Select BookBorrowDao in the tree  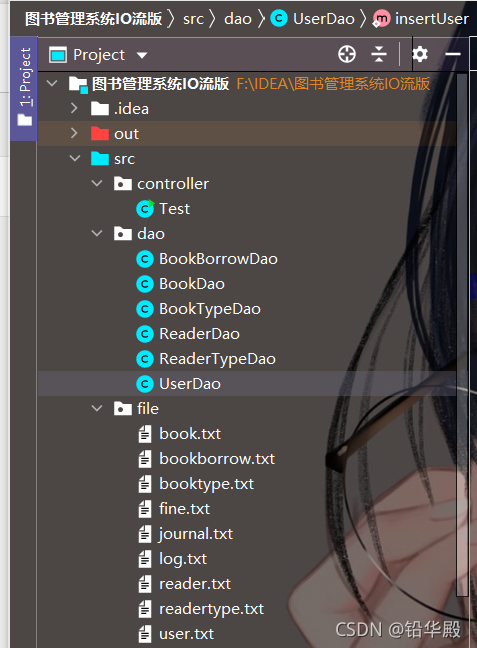click(x=218, y=259)
